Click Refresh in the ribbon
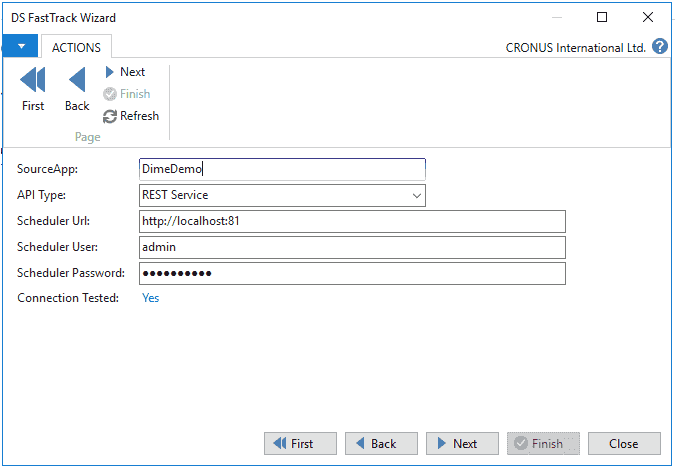The height and width of the screenshot is (469, 675). point(131,116)
